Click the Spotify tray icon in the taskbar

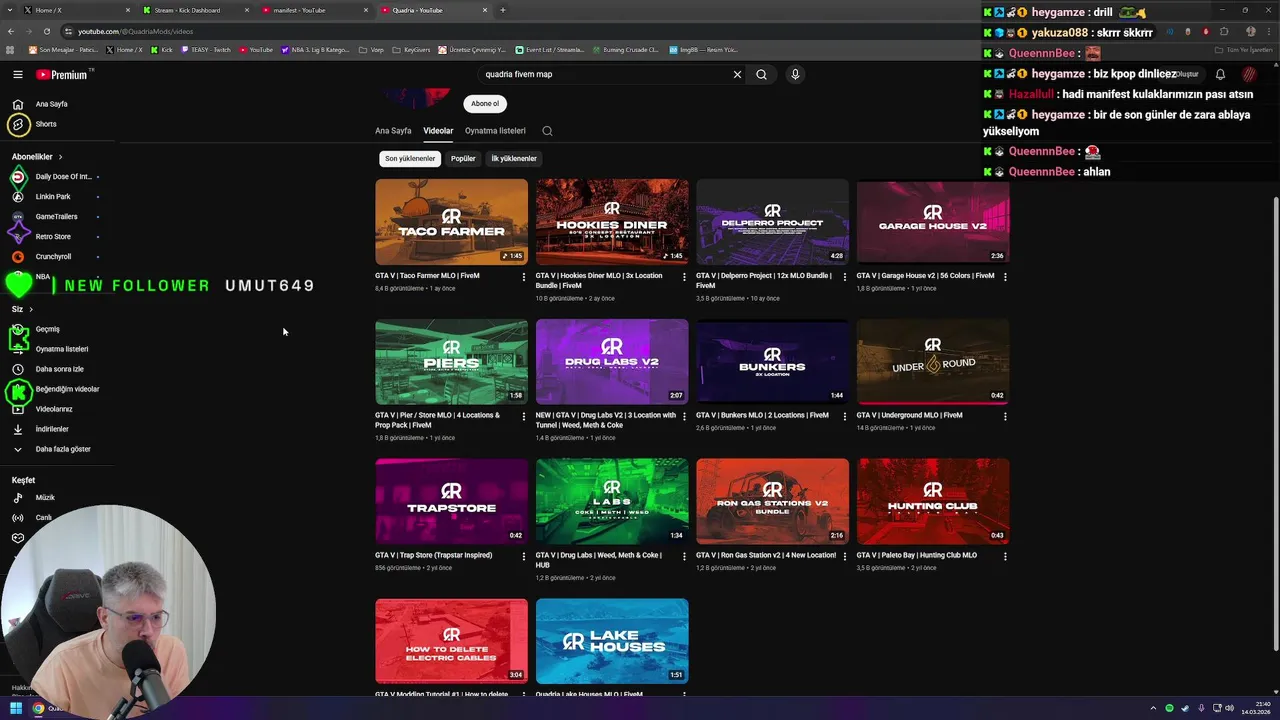[1169, 708]
